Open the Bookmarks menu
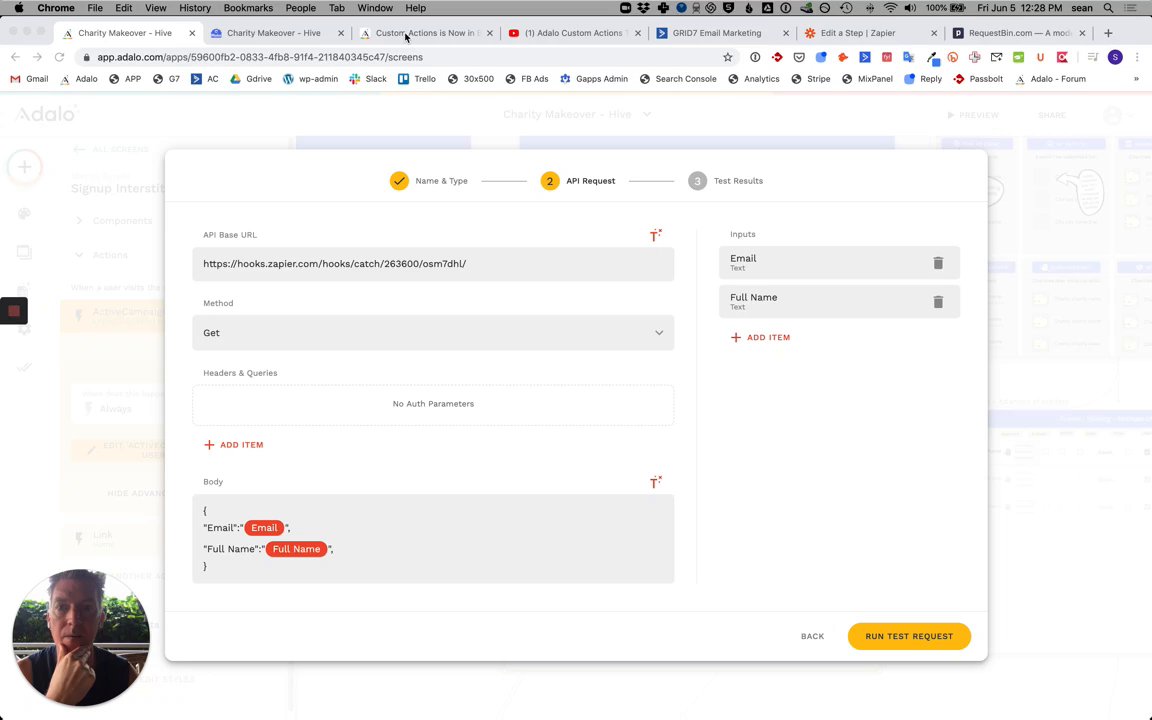 coord(248,8)
